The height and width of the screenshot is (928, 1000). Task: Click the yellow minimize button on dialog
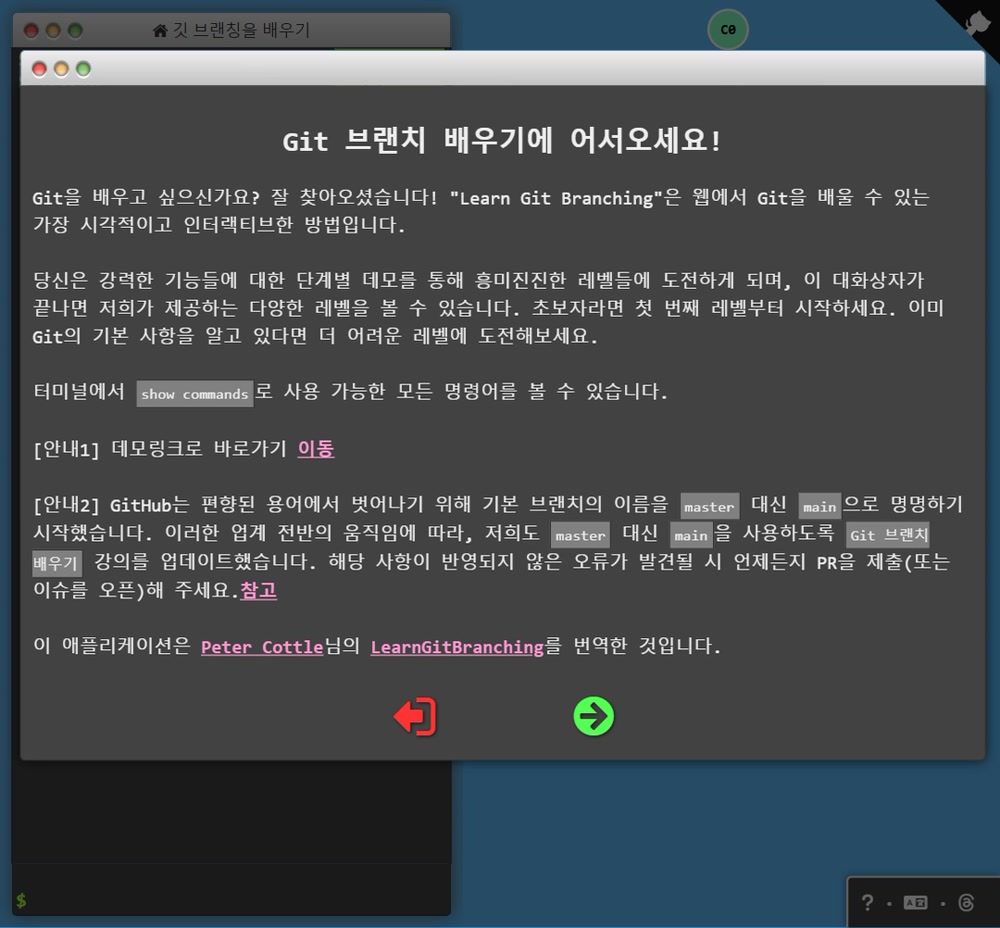[61, 69]
